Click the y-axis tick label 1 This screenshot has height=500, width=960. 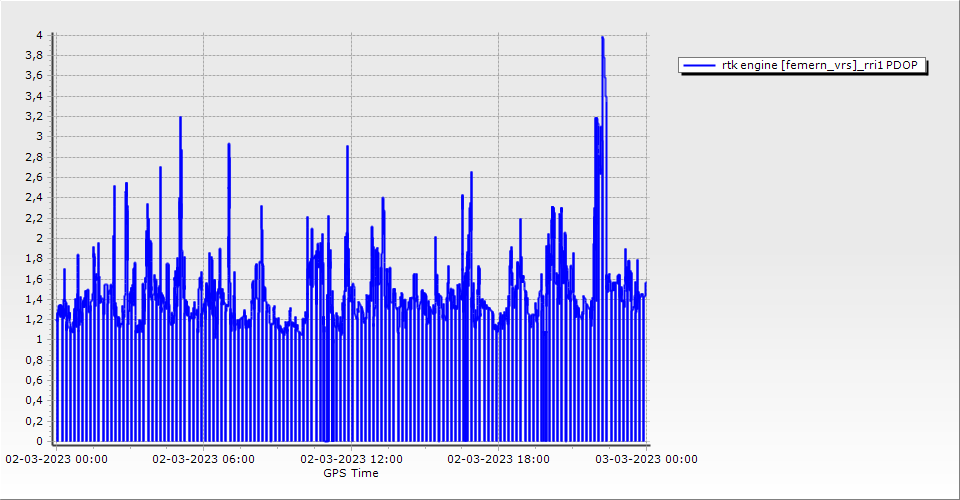pyautogui.click(x=39, y=339)
